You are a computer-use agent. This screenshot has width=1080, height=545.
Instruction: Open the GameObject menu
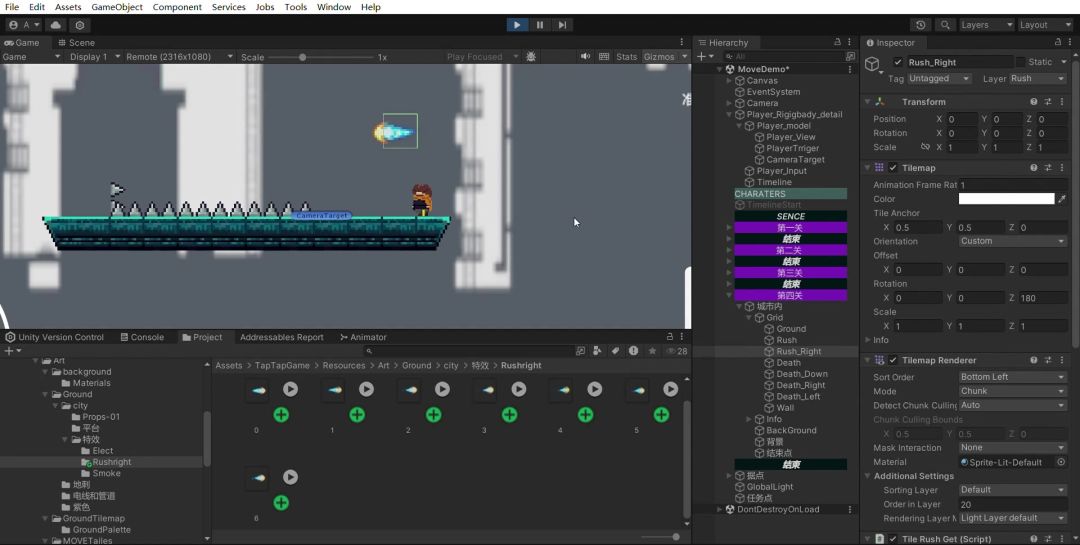pos(116,7)
